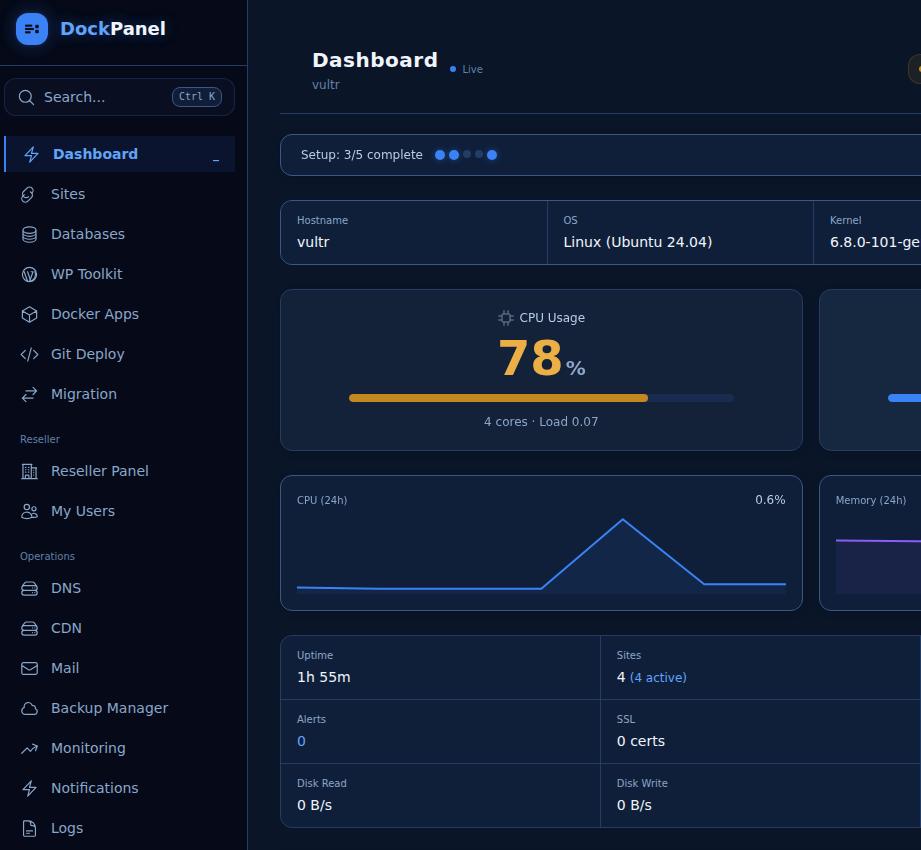Go to My Users

click(119, 510)
